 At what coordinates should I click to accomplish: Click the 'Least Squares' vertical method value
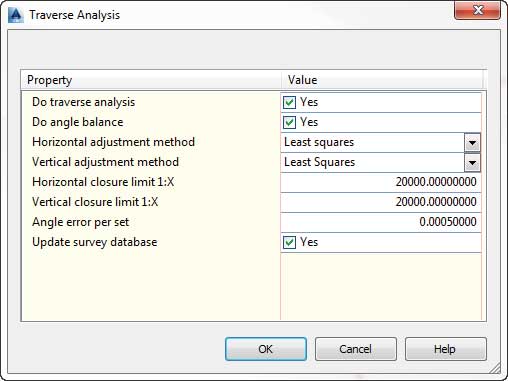(x=319, y=162)
